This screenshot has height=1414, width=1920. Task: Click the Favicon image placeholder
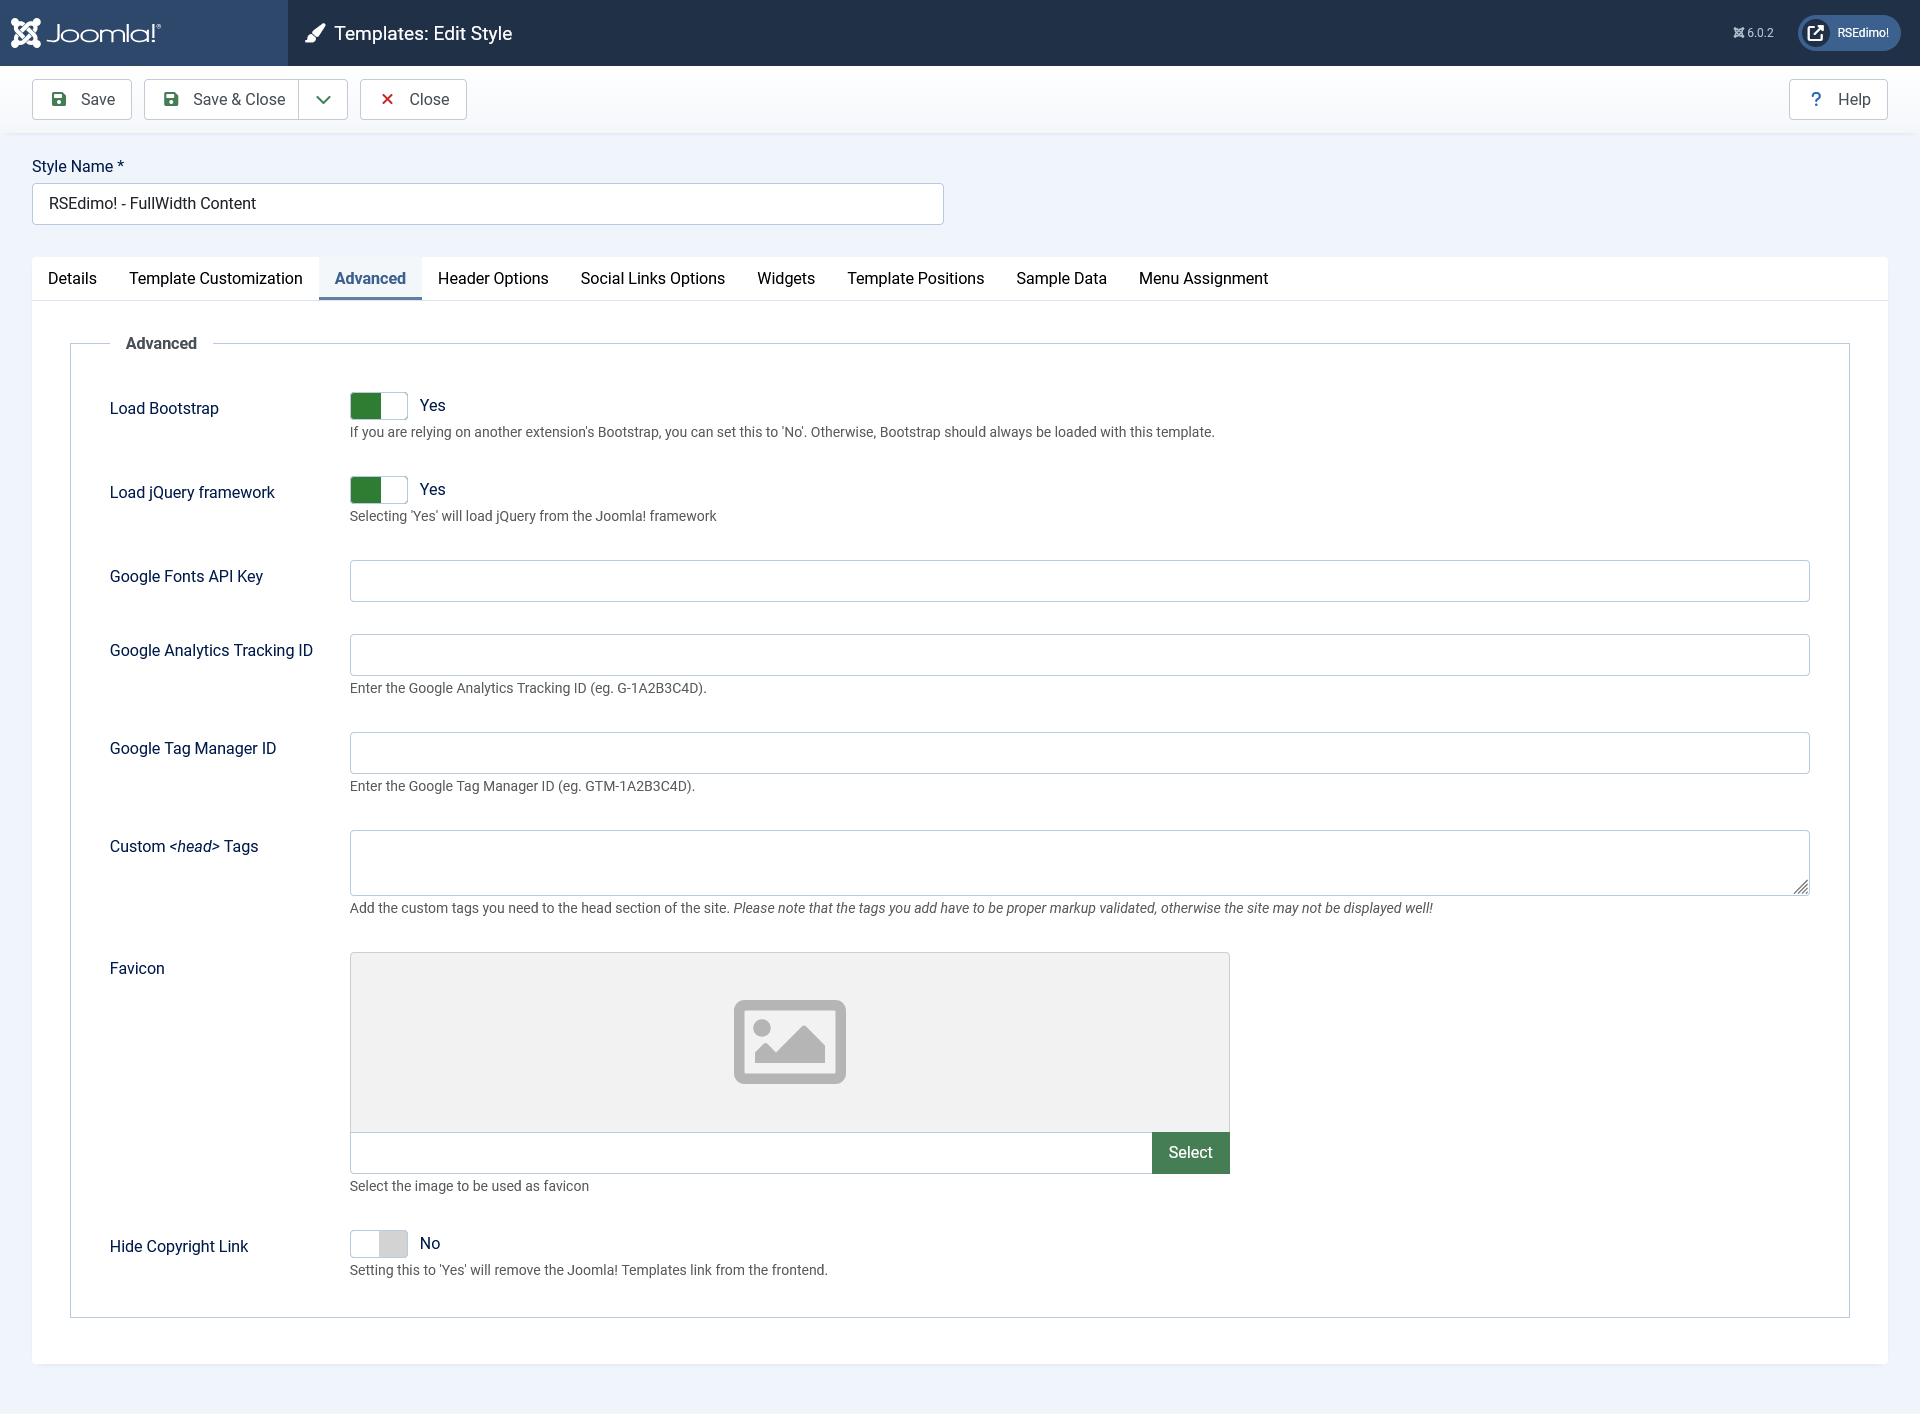(x=789, y=1041)
